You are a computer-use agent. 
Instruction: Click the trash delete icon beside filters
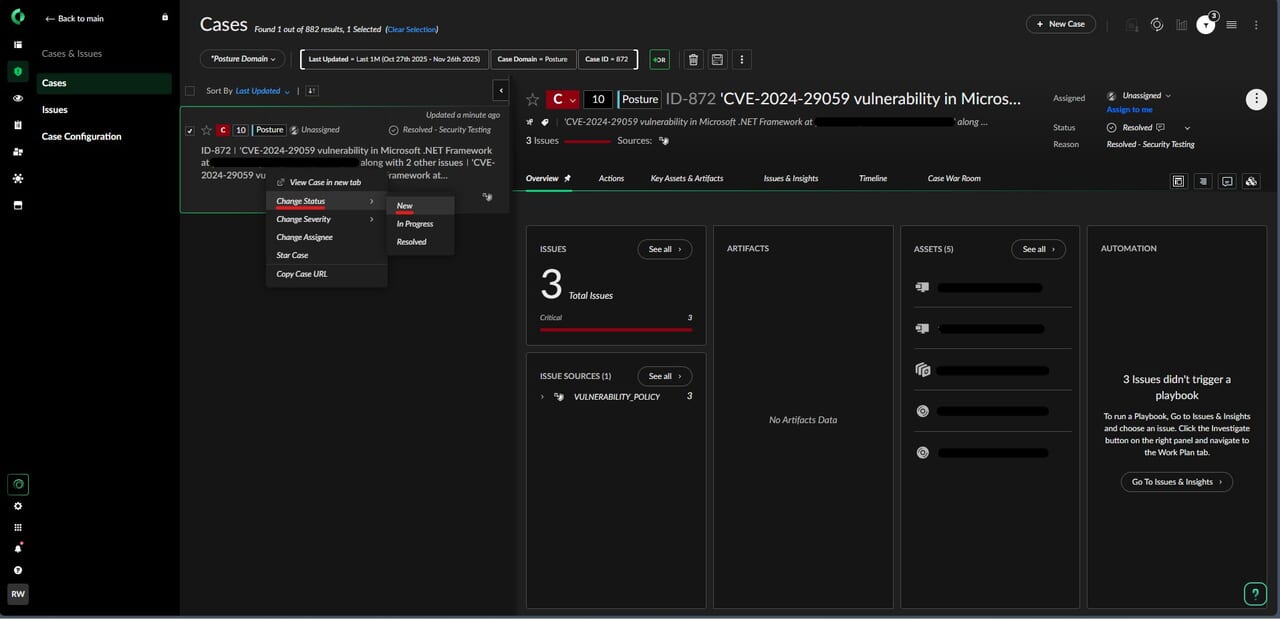pyautogui.click(x=693, y=60)
